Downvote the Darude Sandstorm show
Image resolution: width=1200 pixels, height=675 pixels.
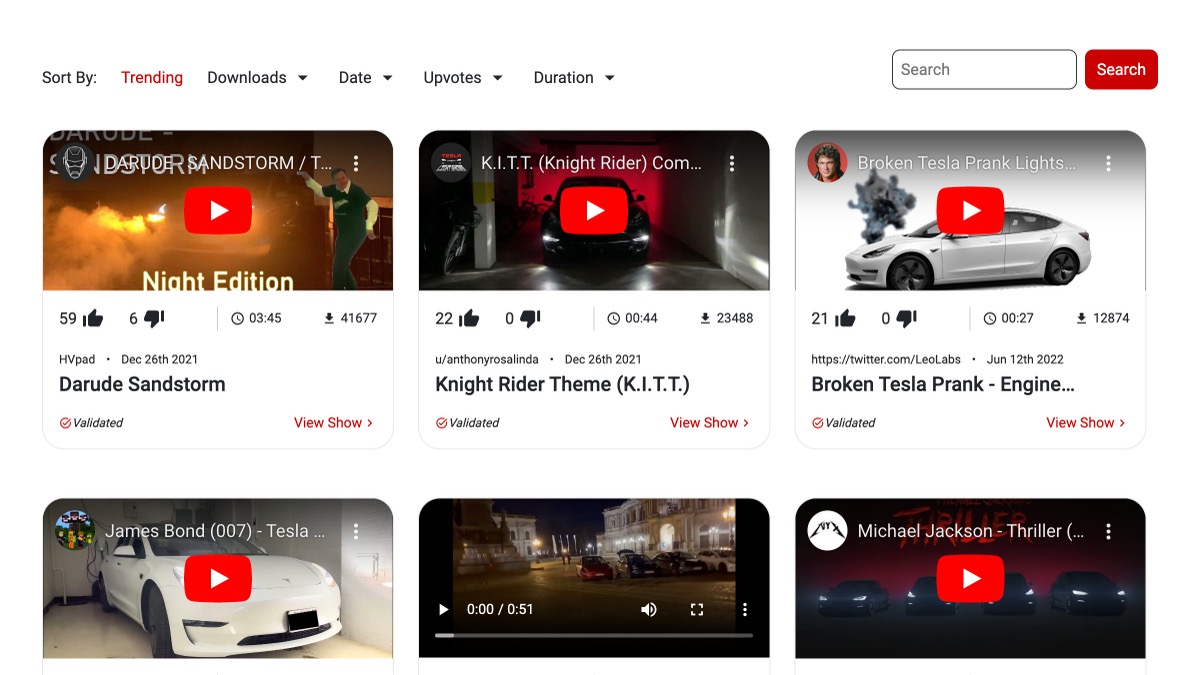point(153,318)
